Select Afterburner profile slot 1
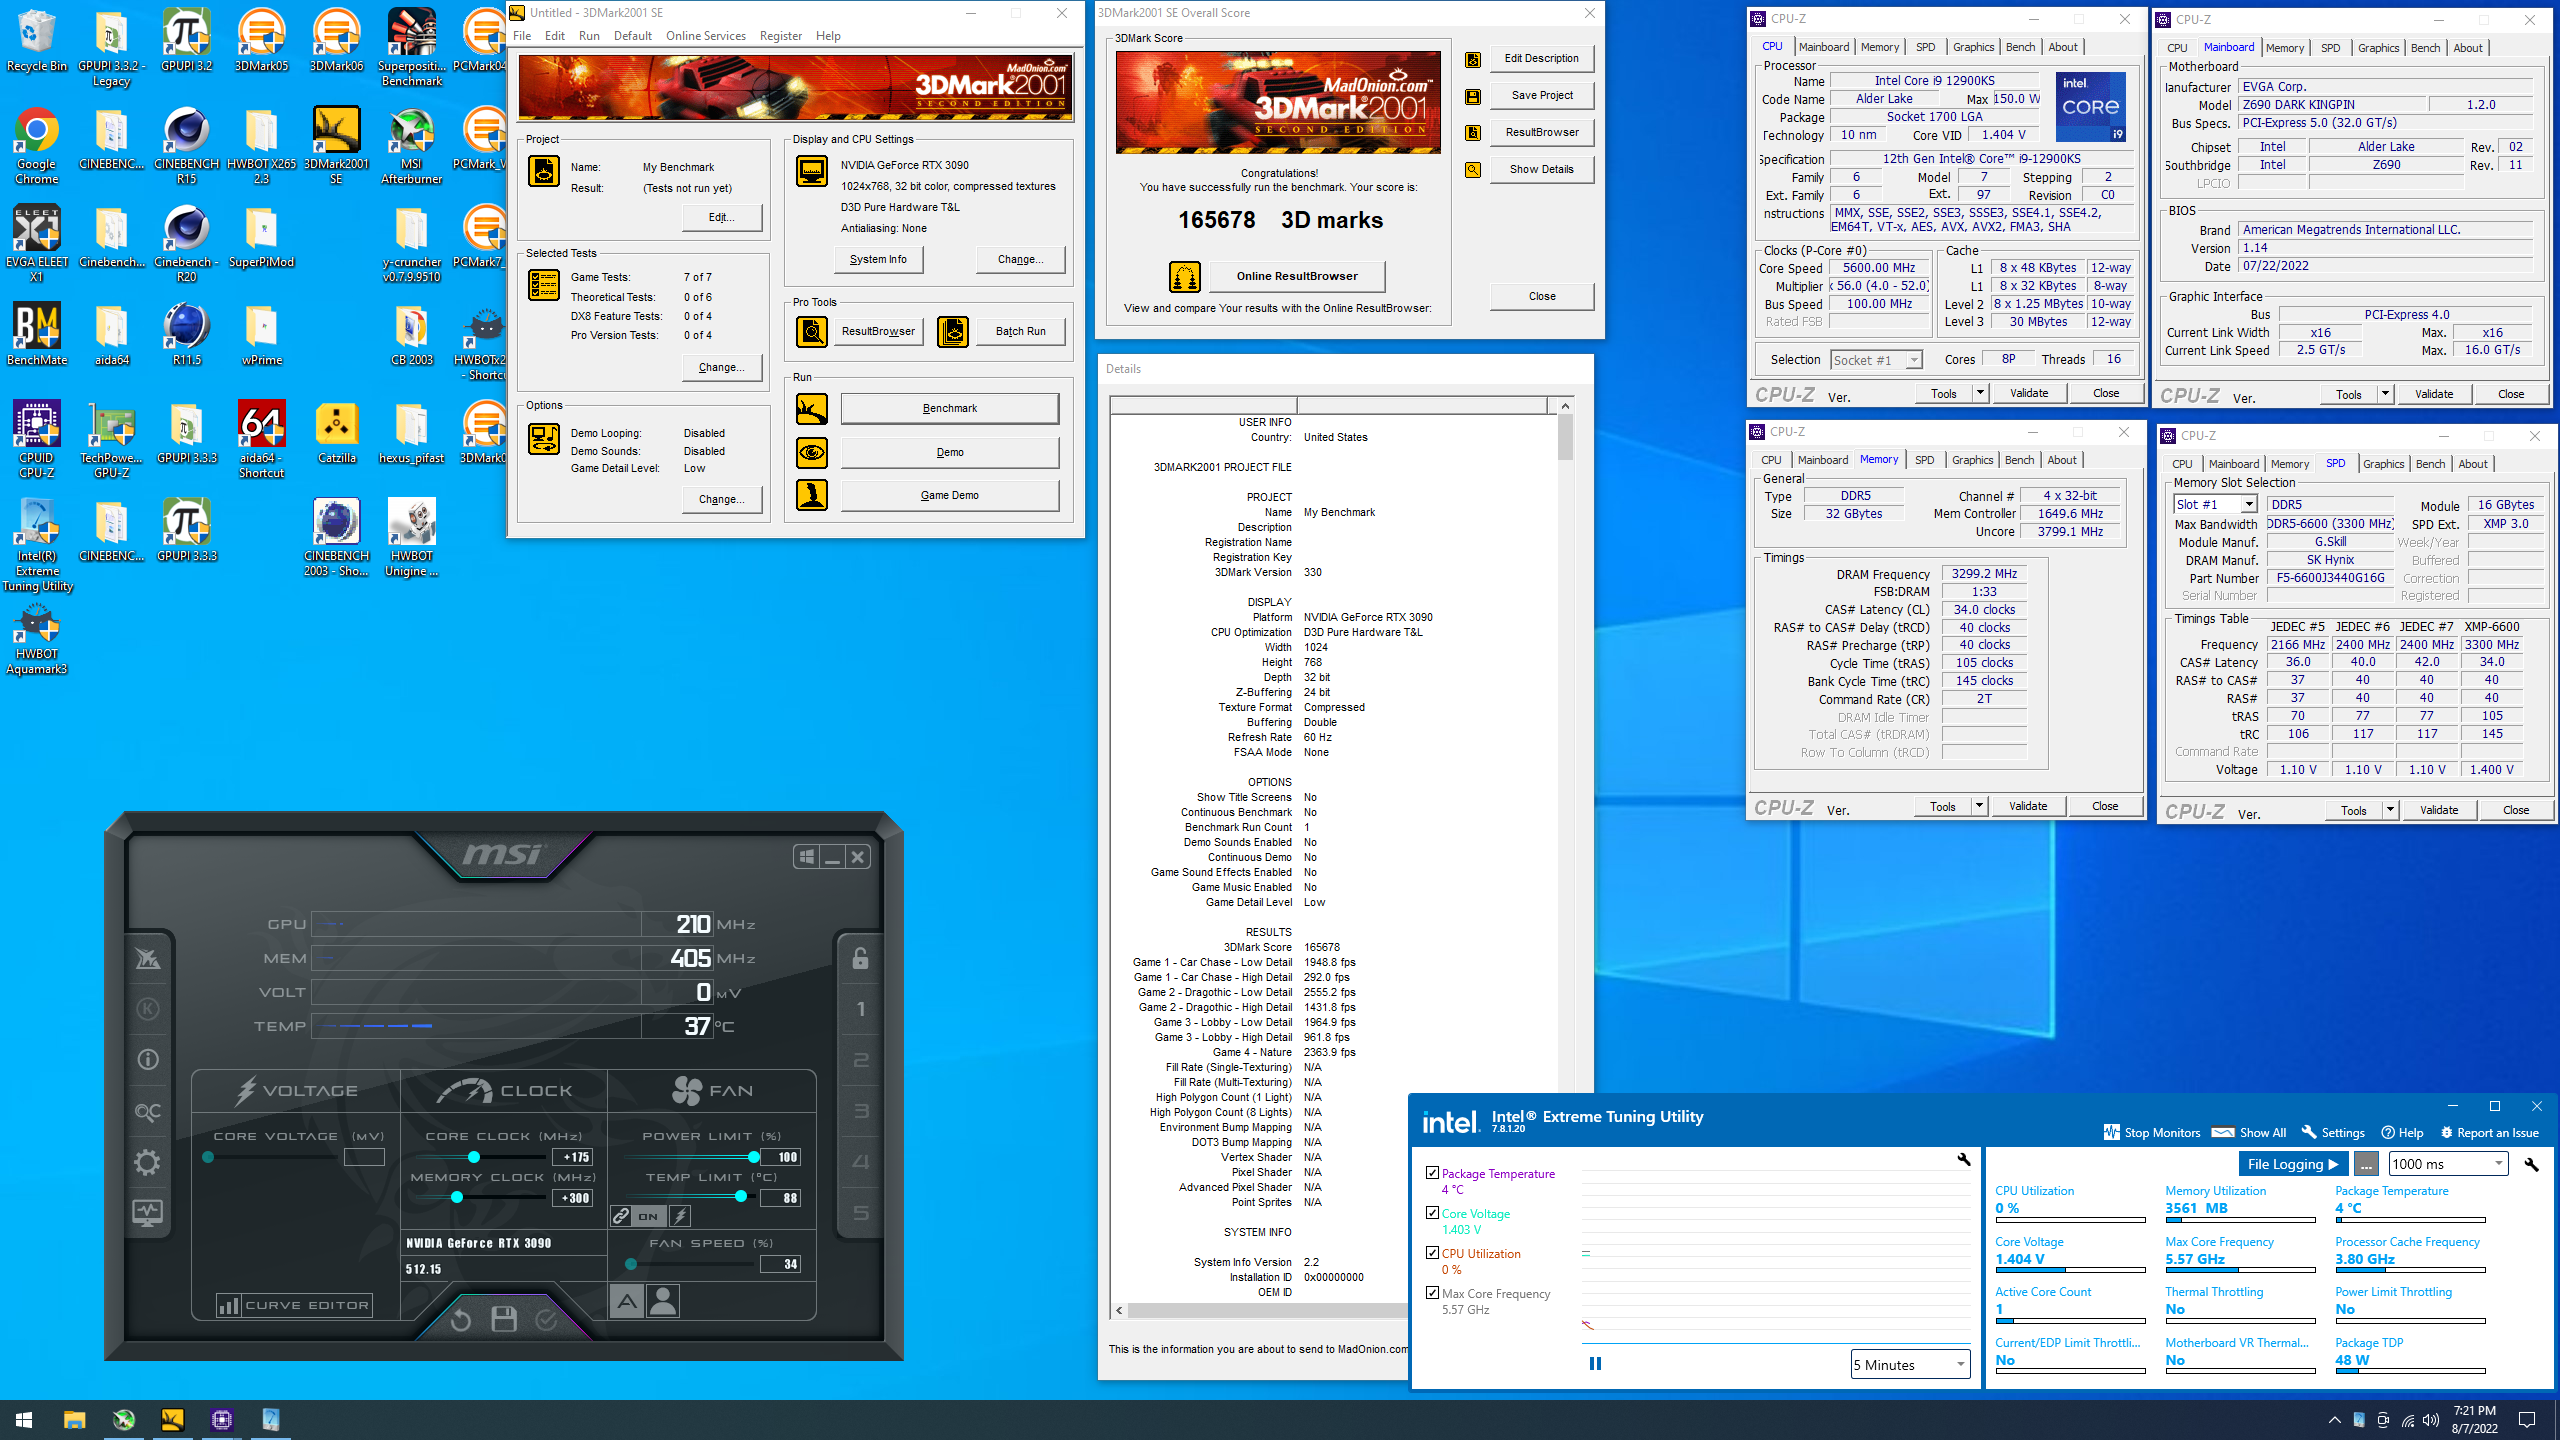The height and width of the screenshot is (1440, 2560). [x=860, y=1009]
